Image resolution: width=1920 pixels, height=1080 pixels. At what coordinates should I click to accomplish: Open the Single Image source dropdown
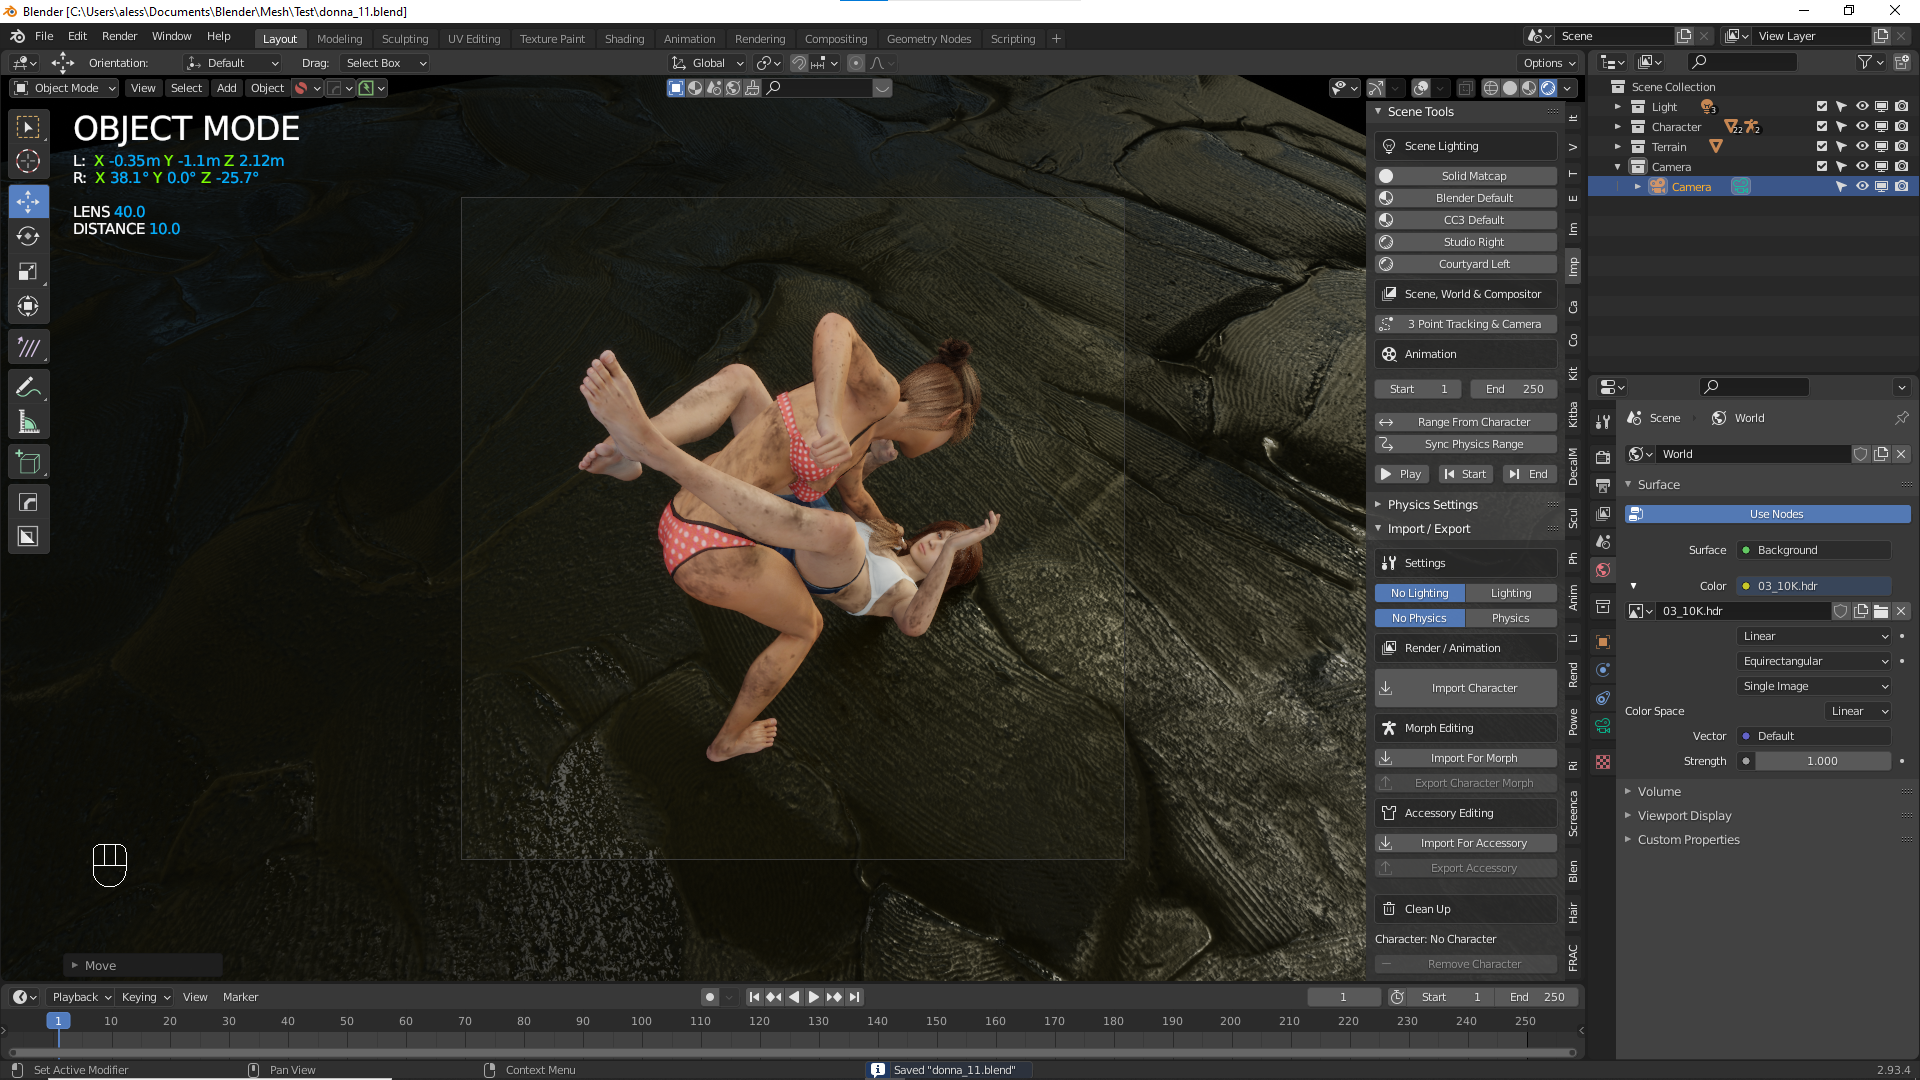[1815, 686]
